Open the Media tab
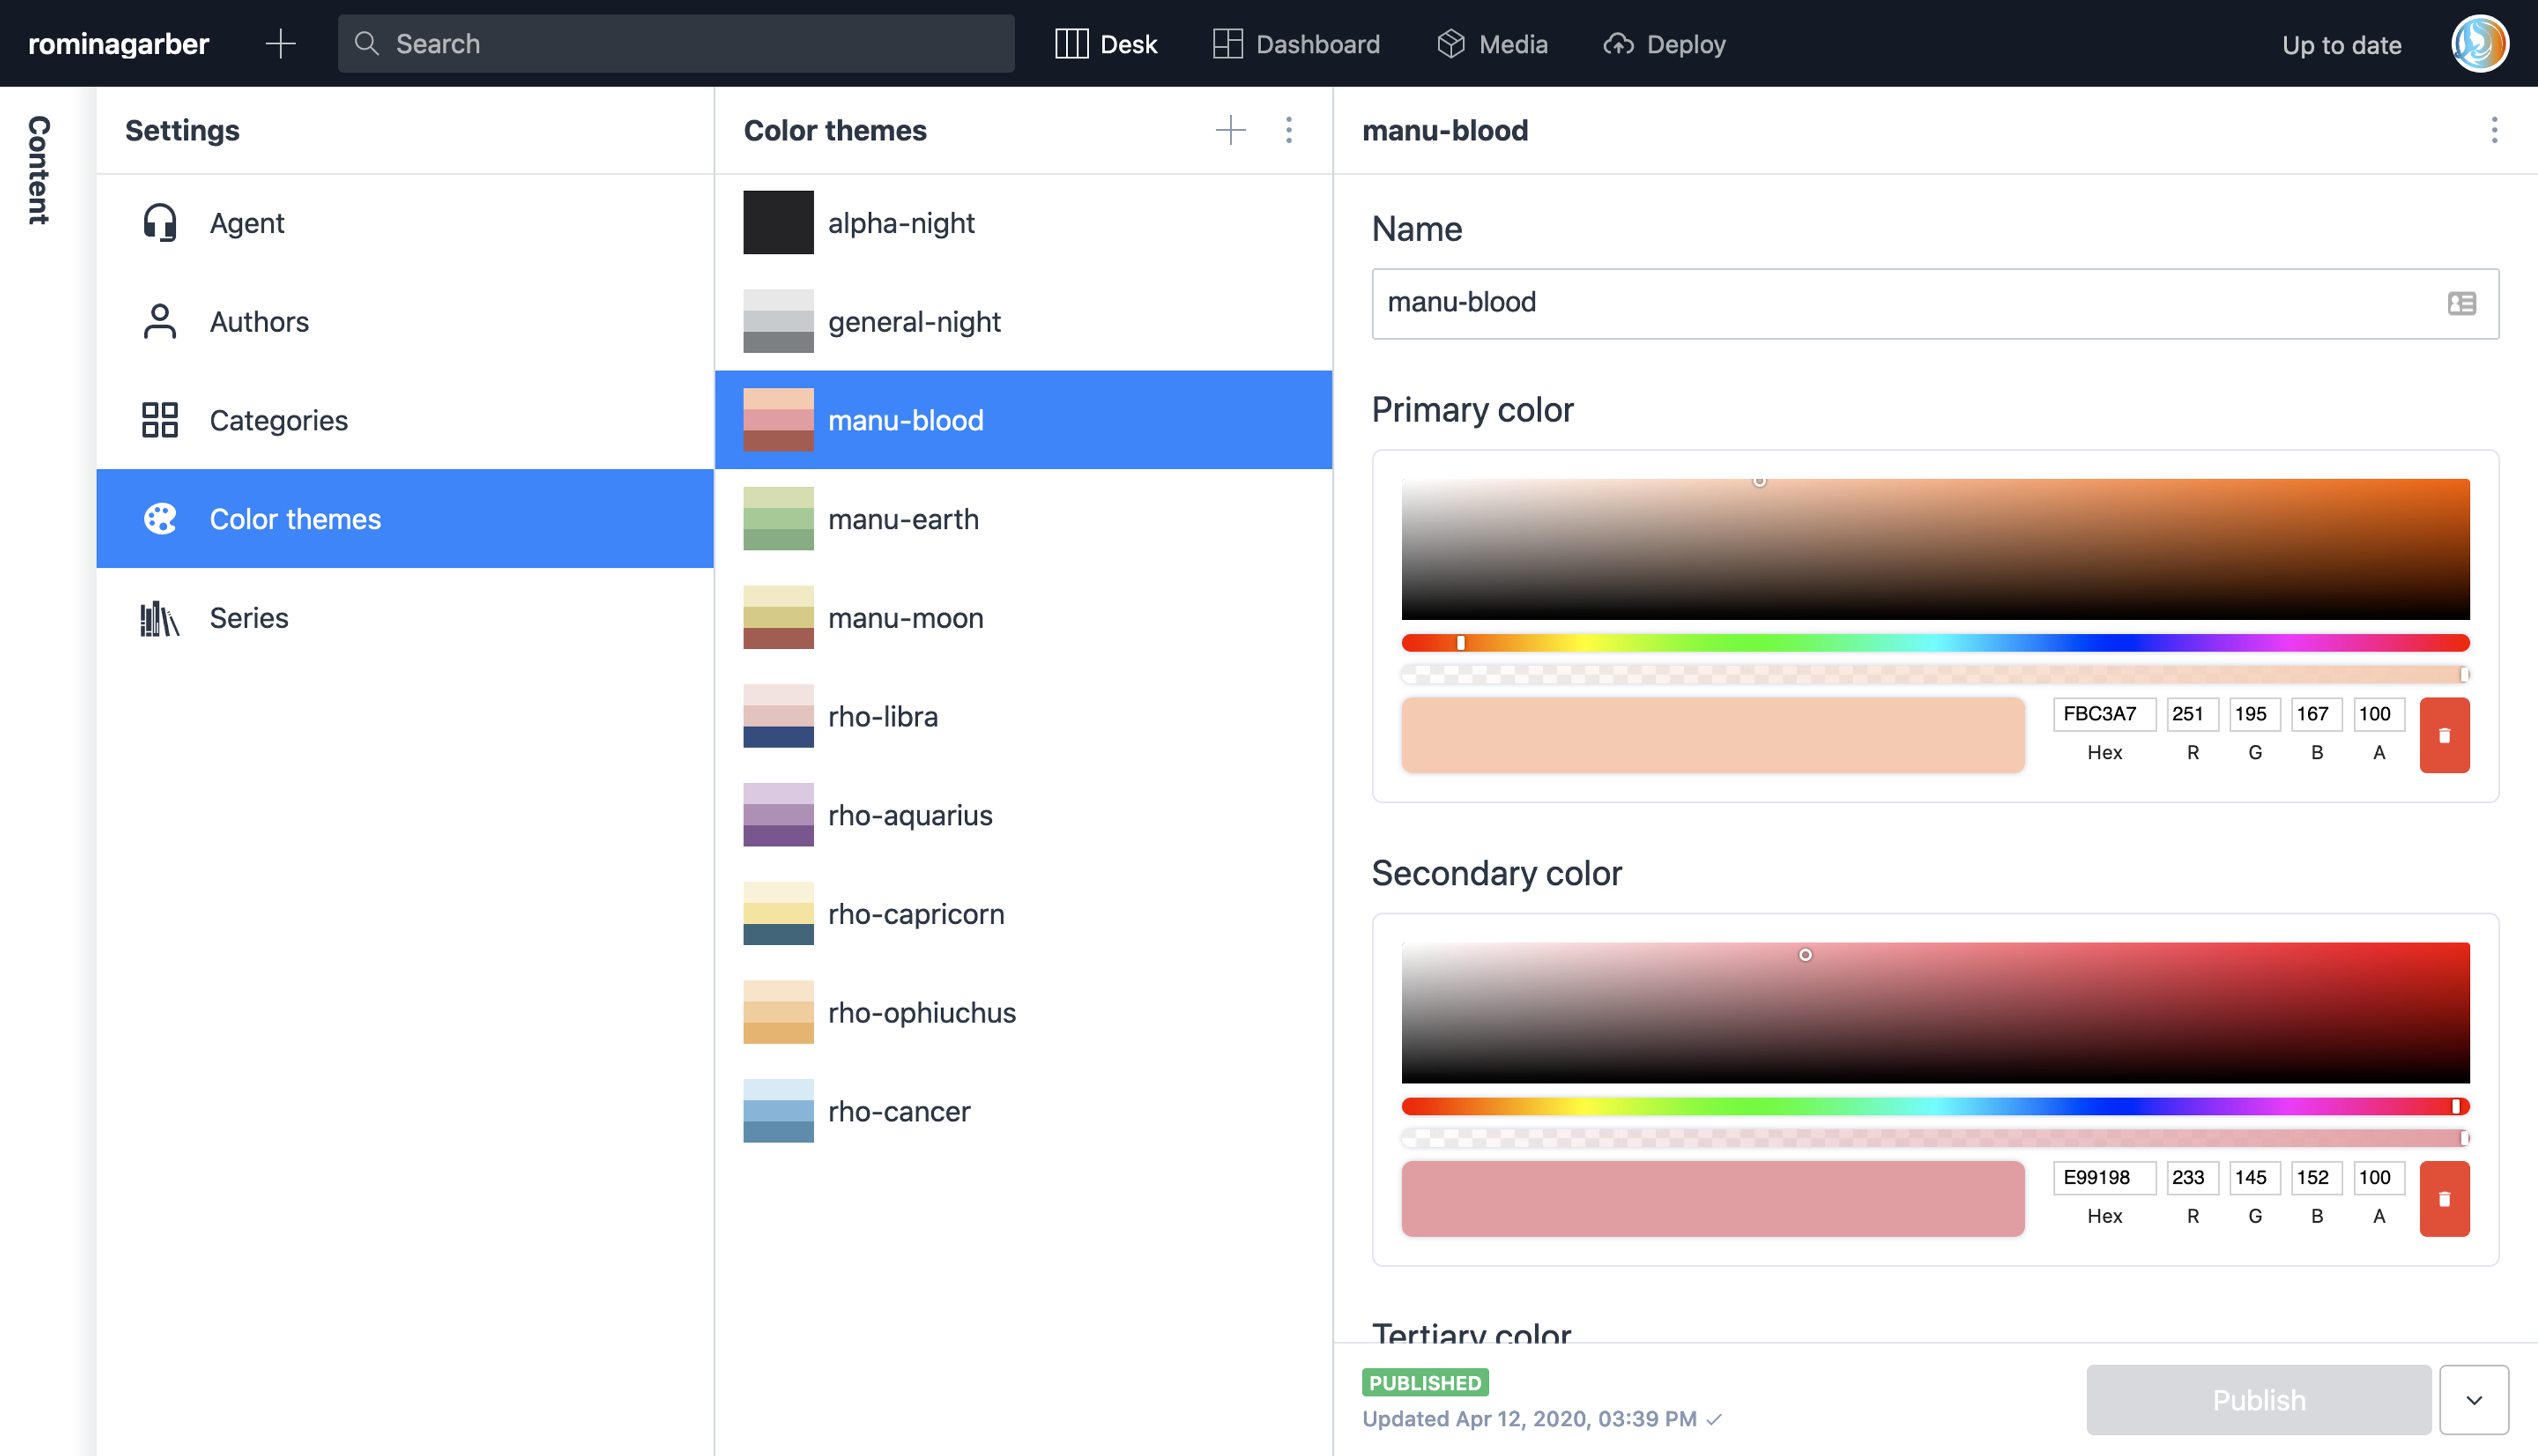Screen dimensions: 2538x1456 [x=1492, y=44]
